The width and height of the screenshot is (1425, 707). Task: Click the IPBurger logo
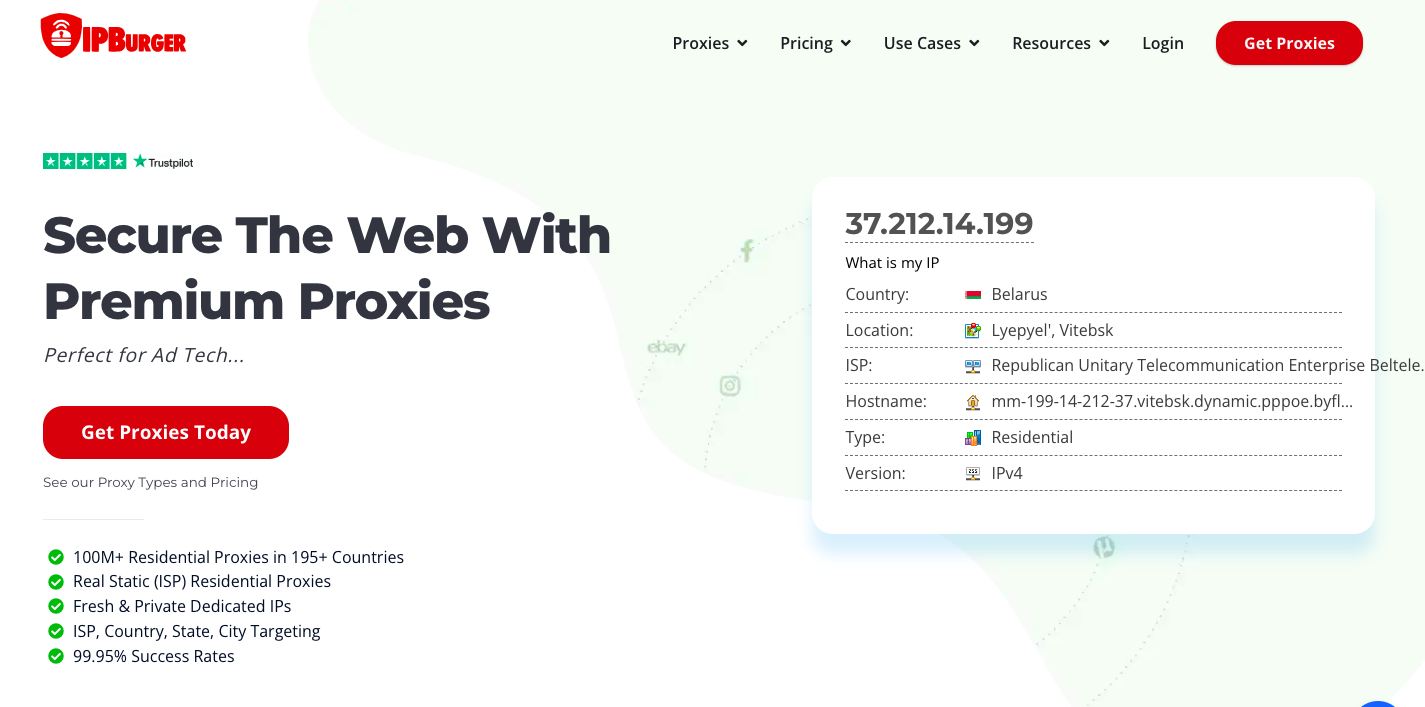(112, 35)
